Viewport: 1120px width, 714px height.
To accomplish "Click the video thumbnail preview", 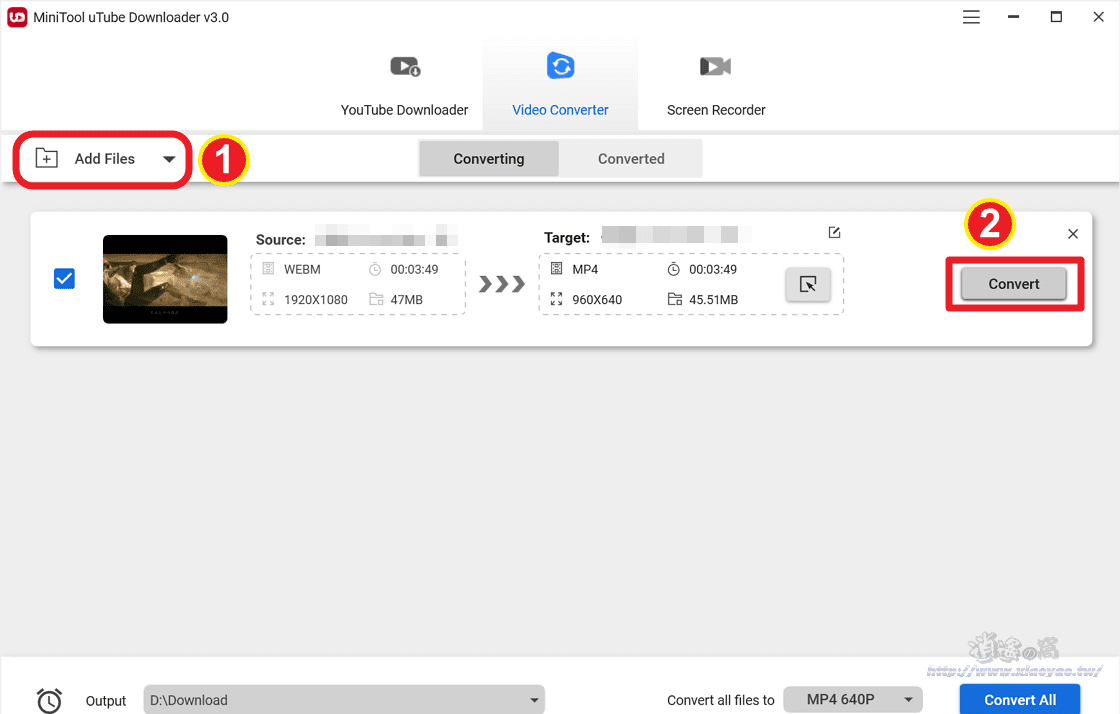I will [x=165, y=279].
